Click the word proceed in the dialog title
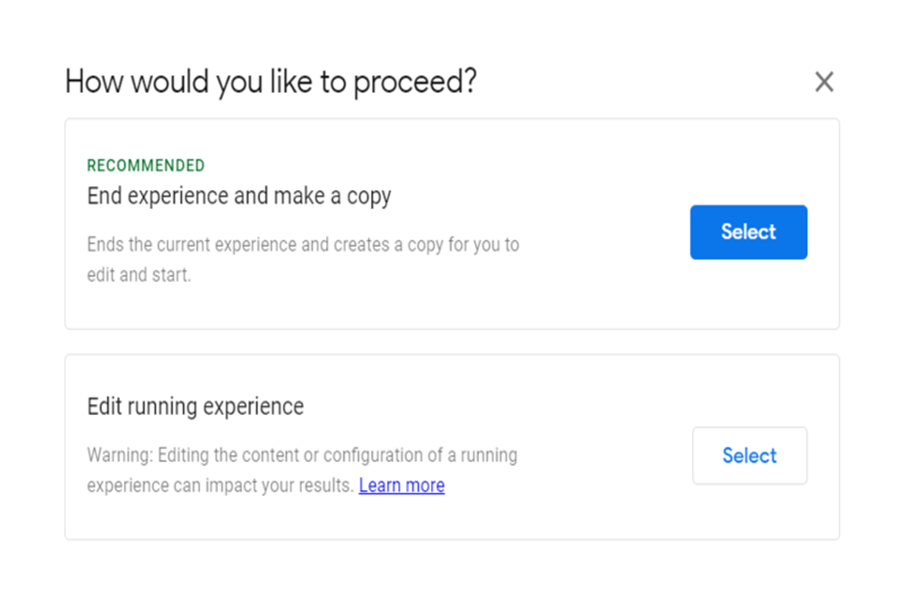 click(414, 83)
